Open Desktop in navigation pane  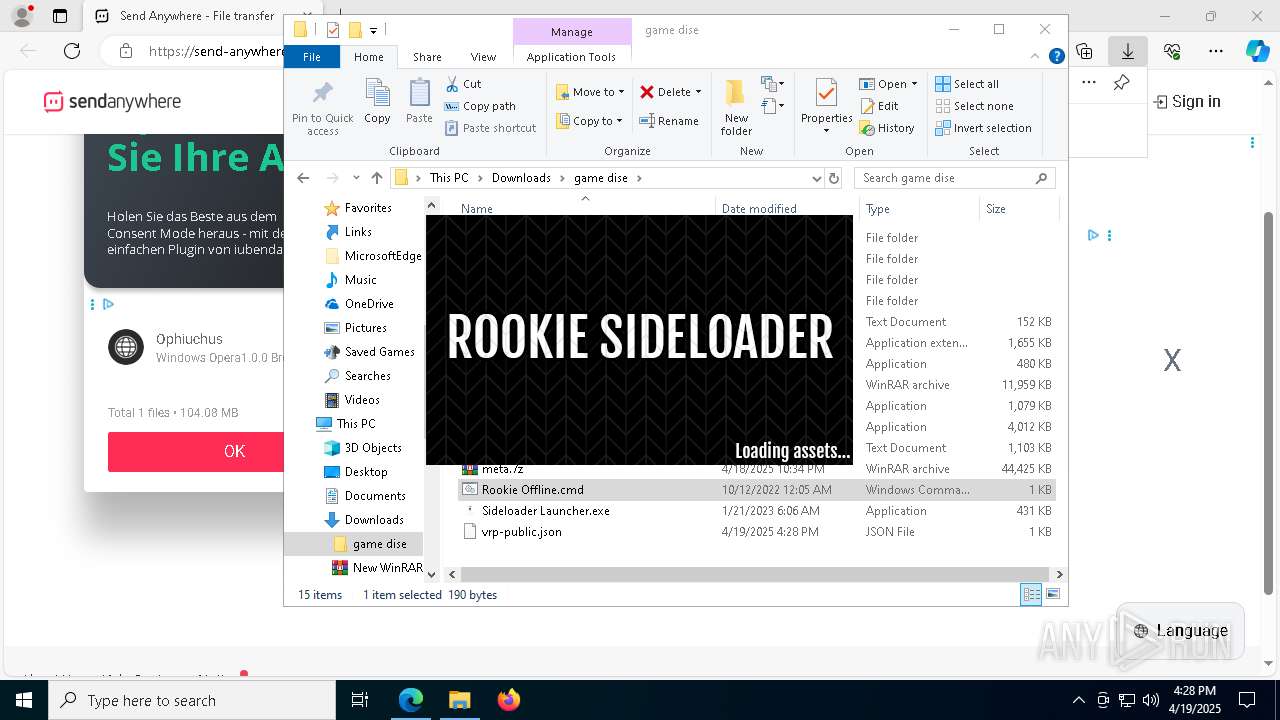(x=366, y=472)
